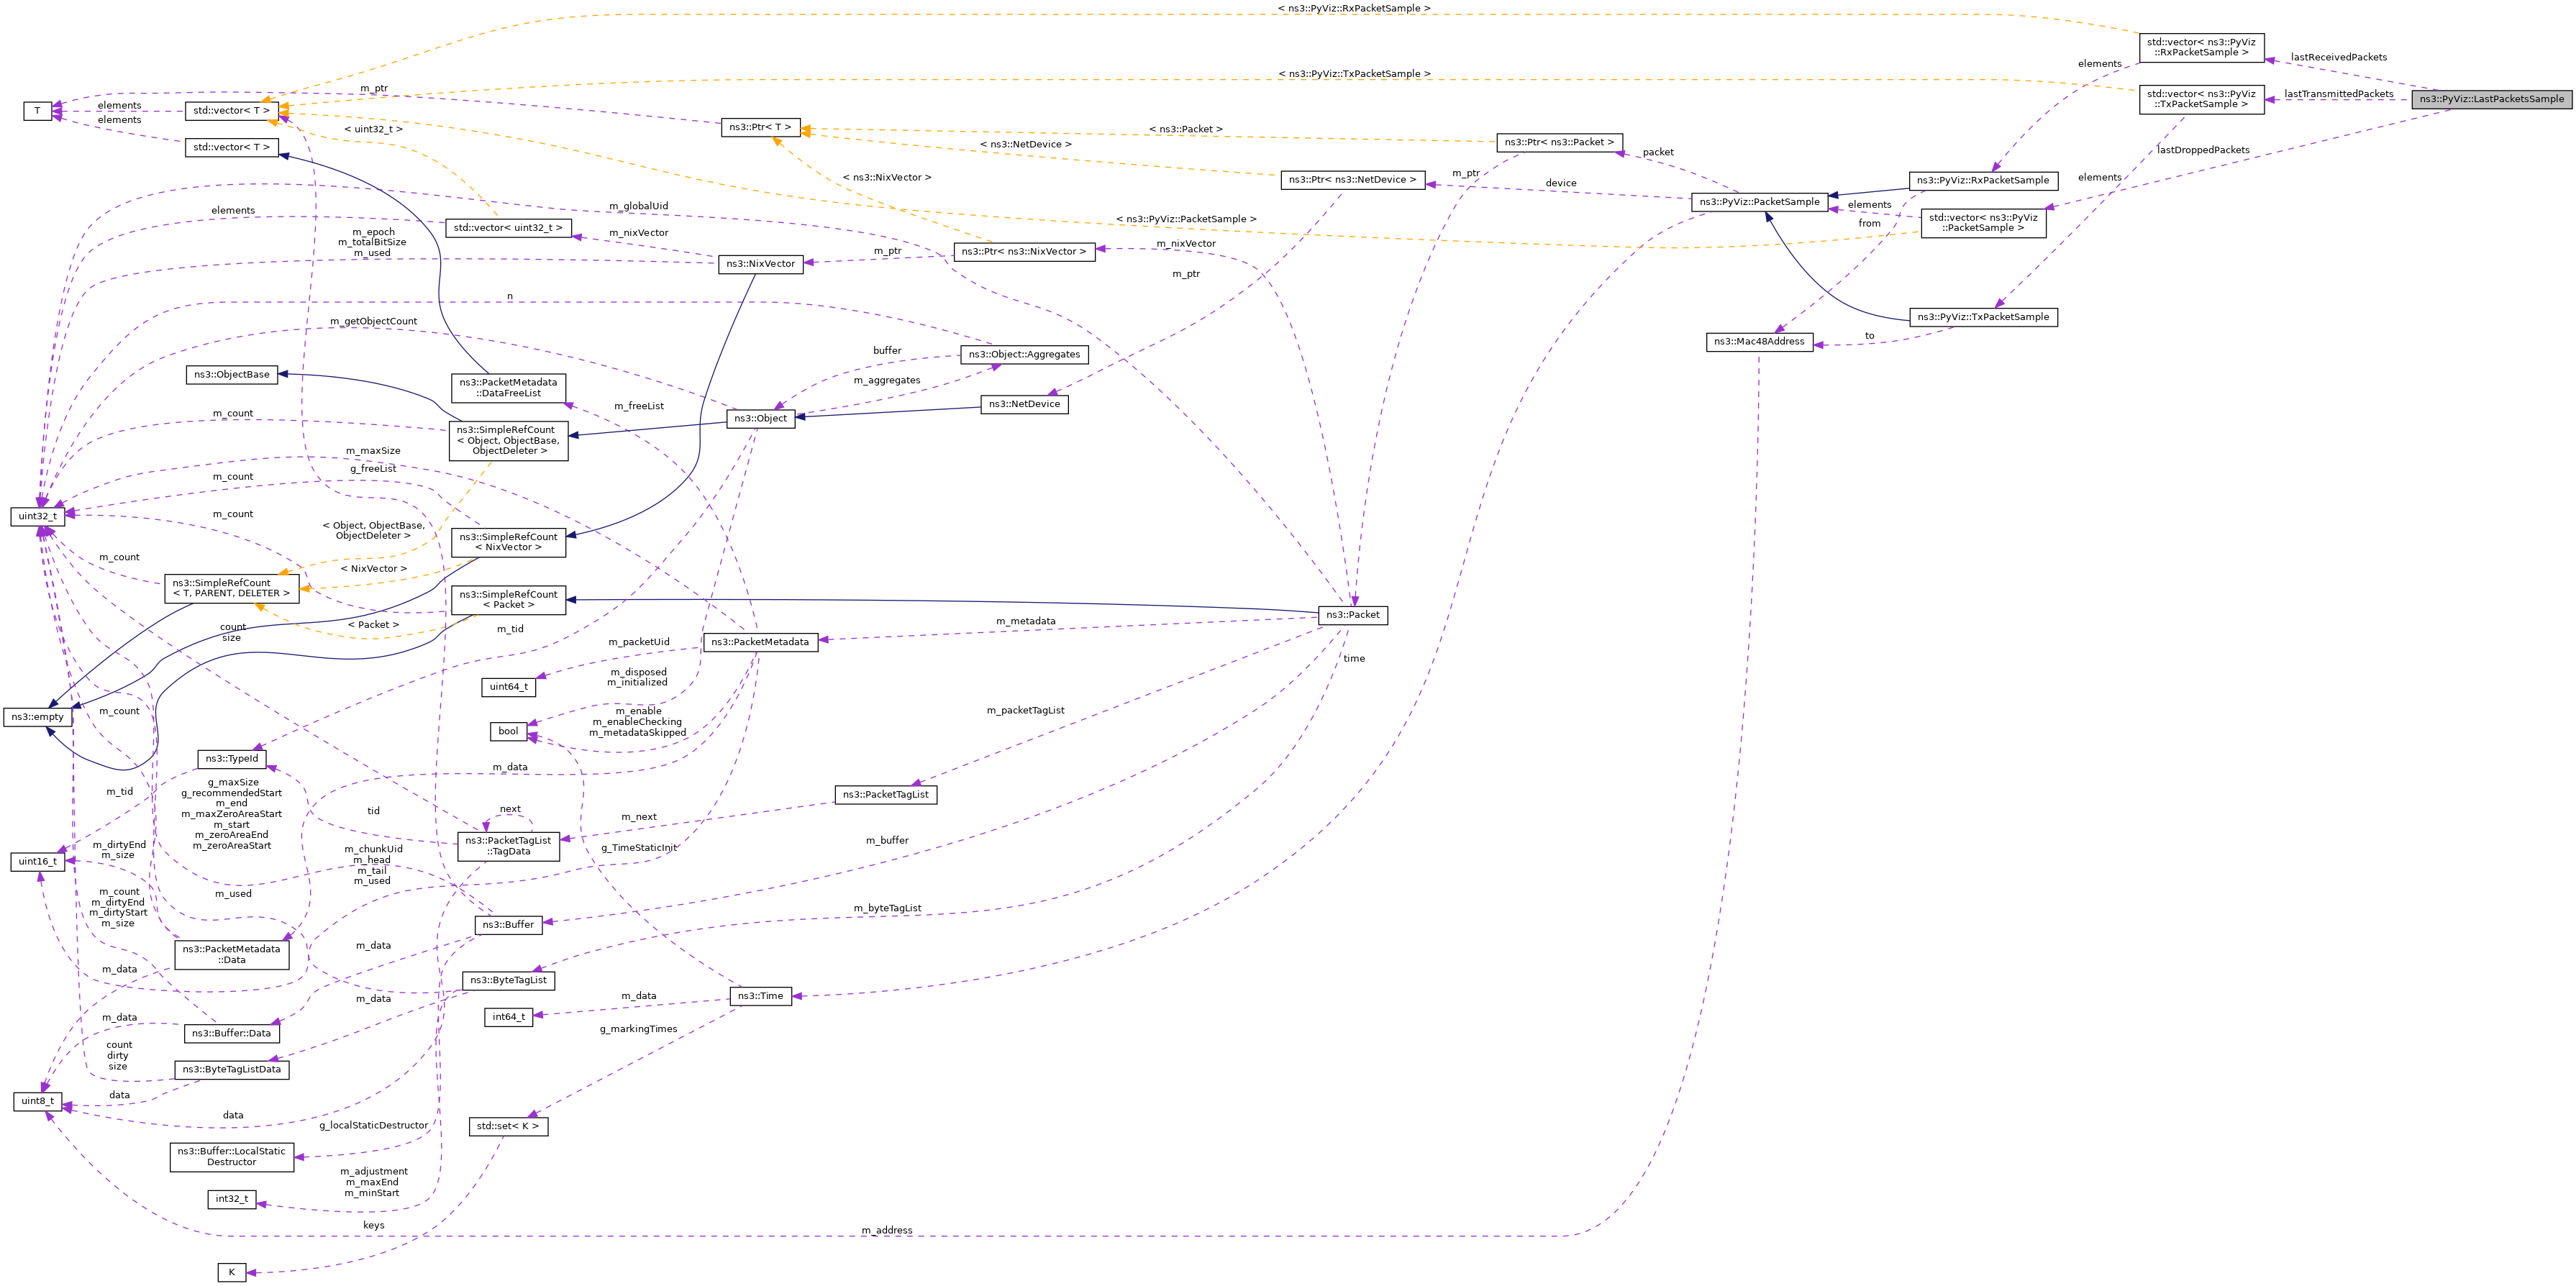Viewport: 2576px width, 1286px height.
Task: Click the g_markingTimes edge label
Action: click(638, 1029)
